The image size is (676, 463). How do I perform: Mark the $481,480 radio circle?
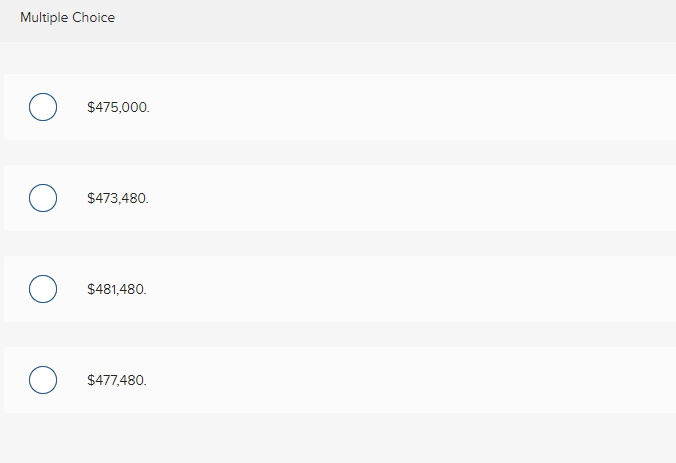coord(42,289)
